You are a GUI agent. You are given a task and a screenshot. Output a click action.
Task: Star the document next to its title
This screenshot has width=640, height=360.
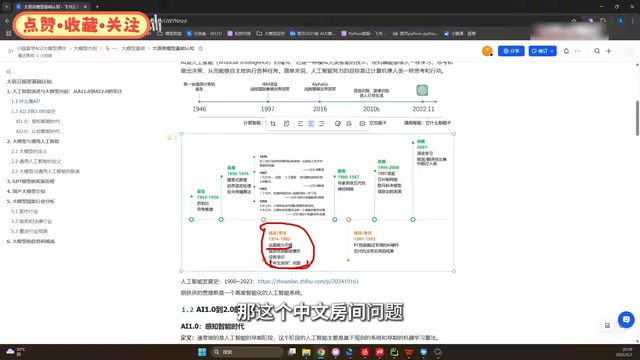[x=200, y=48]
